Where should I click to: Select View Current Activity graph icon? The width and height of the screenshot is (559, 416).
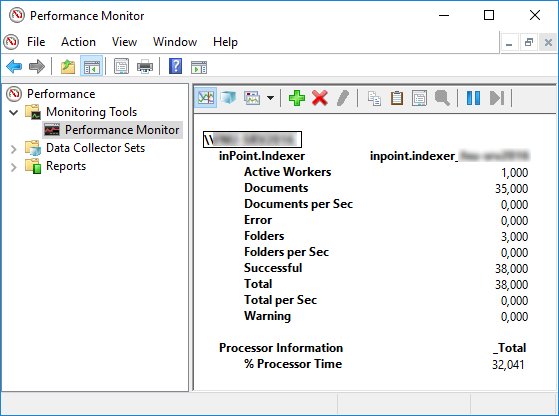click(206, 98)
